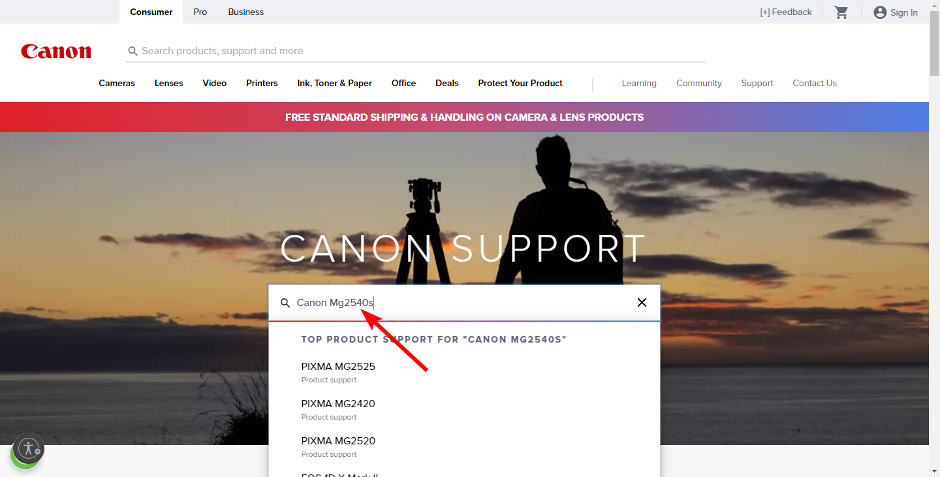Viewport: 940px width, 477px height.
Task: Select the PIXMA MG2520 suggestion
Action: [x=338, y=446]
